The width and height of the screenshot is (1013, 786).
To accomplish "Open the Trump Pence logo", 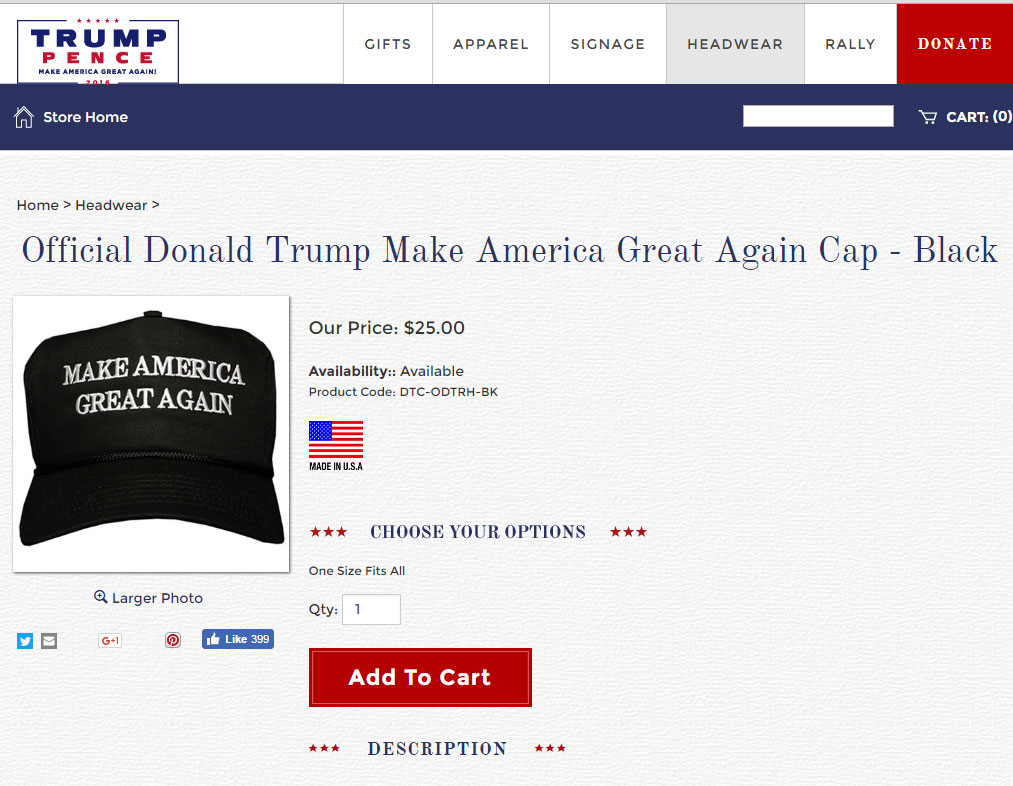I will coord(98,52).
